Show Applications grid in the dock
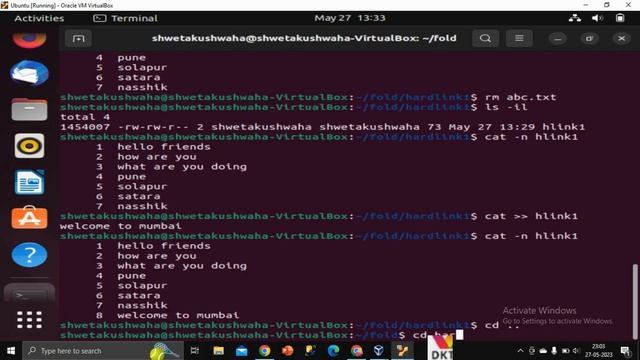The height and width of the screenshot is (360, 640). pos(29,320)
